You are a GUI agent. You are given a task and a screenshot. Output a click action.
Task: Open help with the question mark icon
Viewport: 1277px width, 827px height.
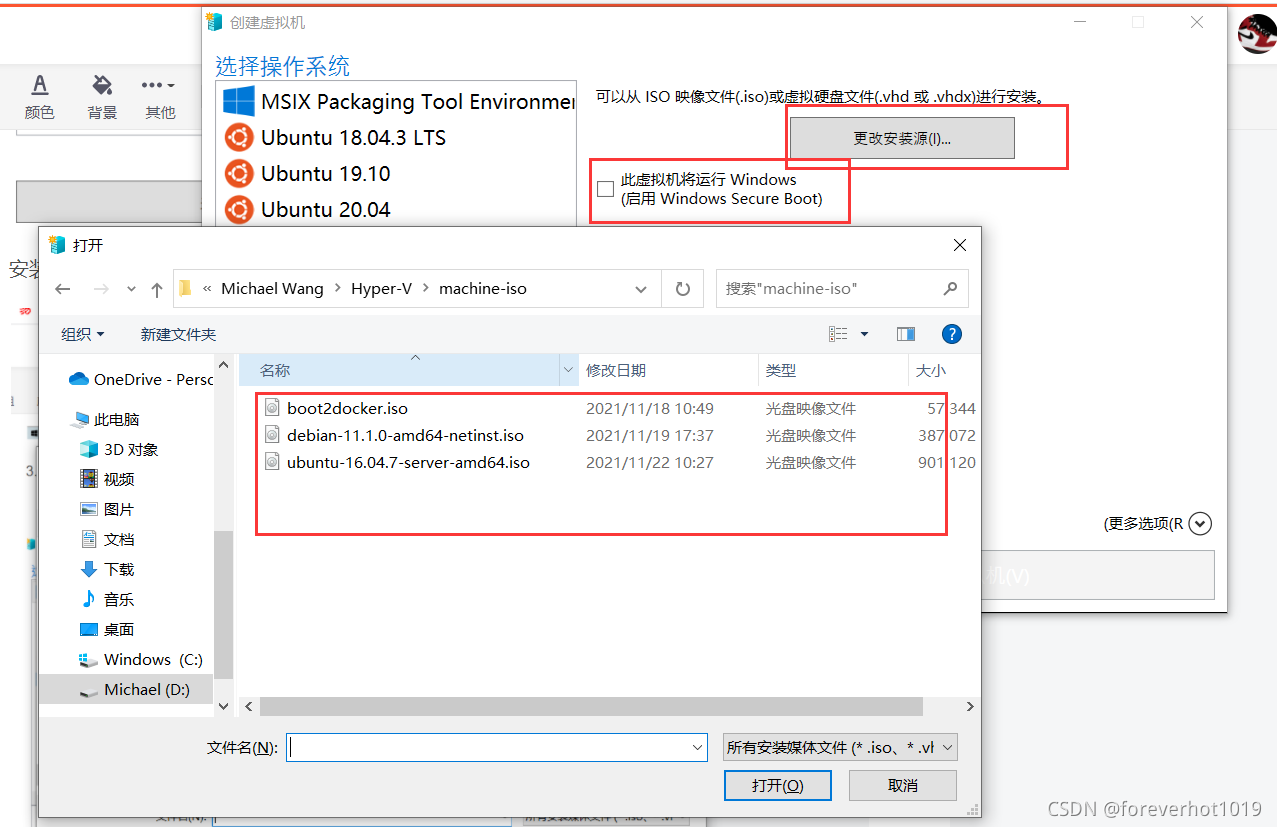pos(952,334)
